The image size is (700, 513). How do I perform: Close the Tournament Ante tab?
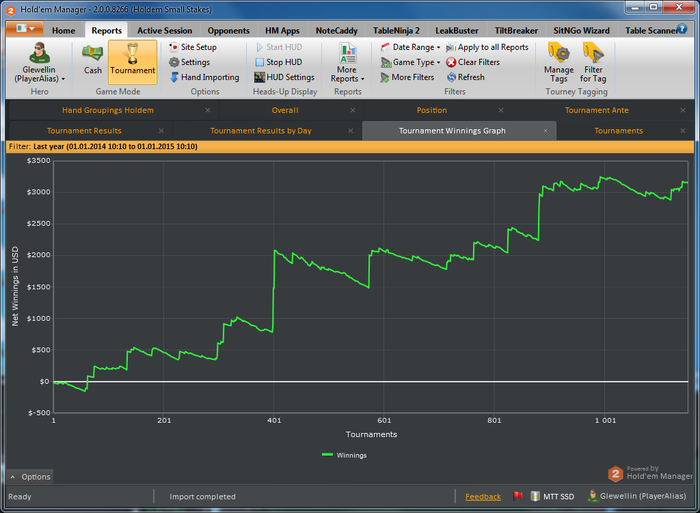(683, 110)
